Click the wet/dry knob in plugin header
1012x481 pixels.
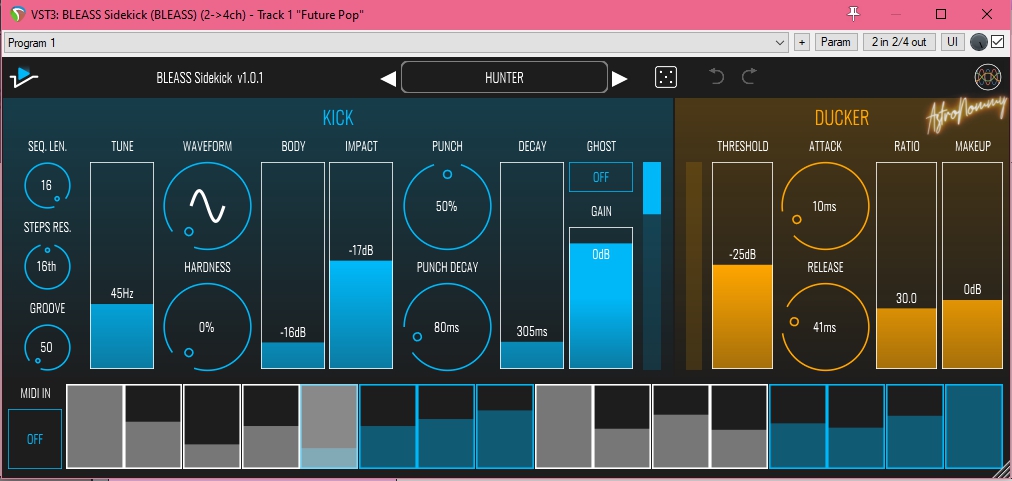978,42
